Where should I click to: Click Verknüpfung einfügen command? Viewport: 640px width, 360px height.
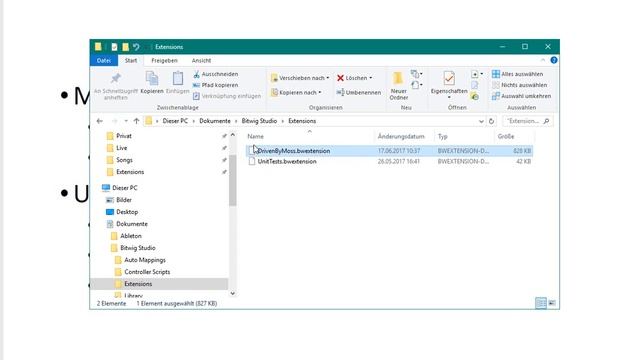[227, 96]
